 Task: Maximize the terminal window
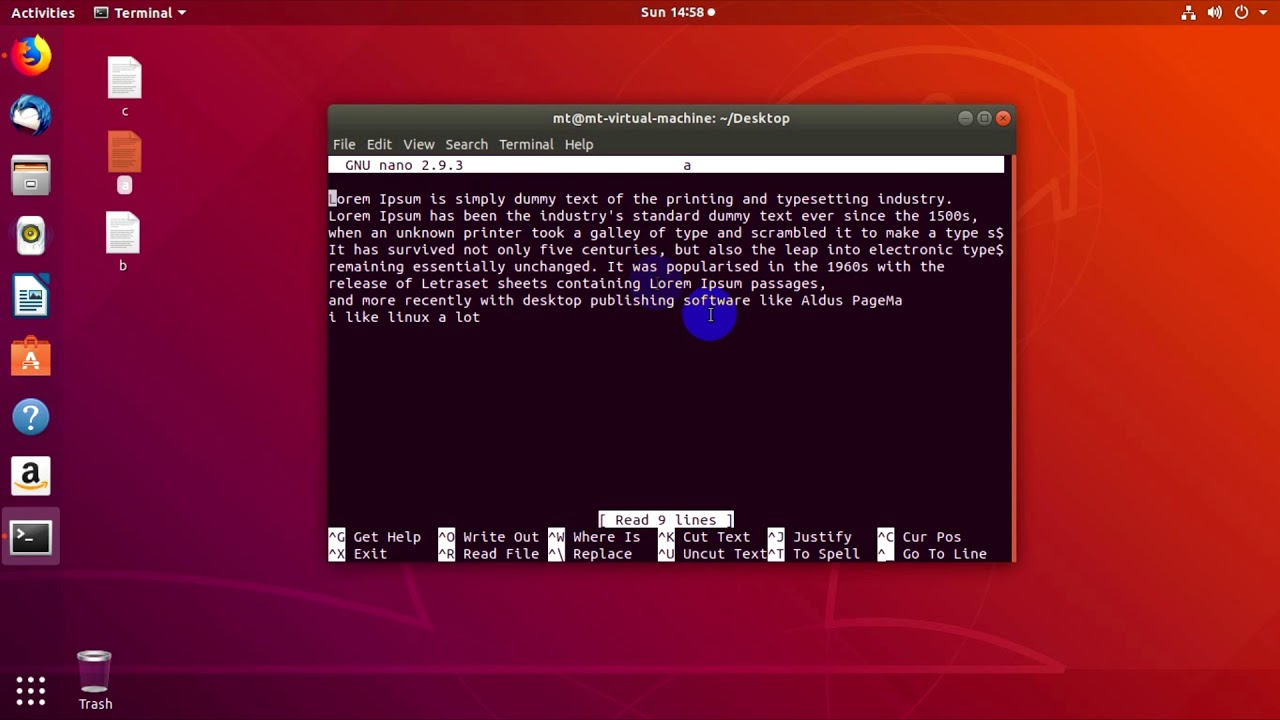point(984,118)
